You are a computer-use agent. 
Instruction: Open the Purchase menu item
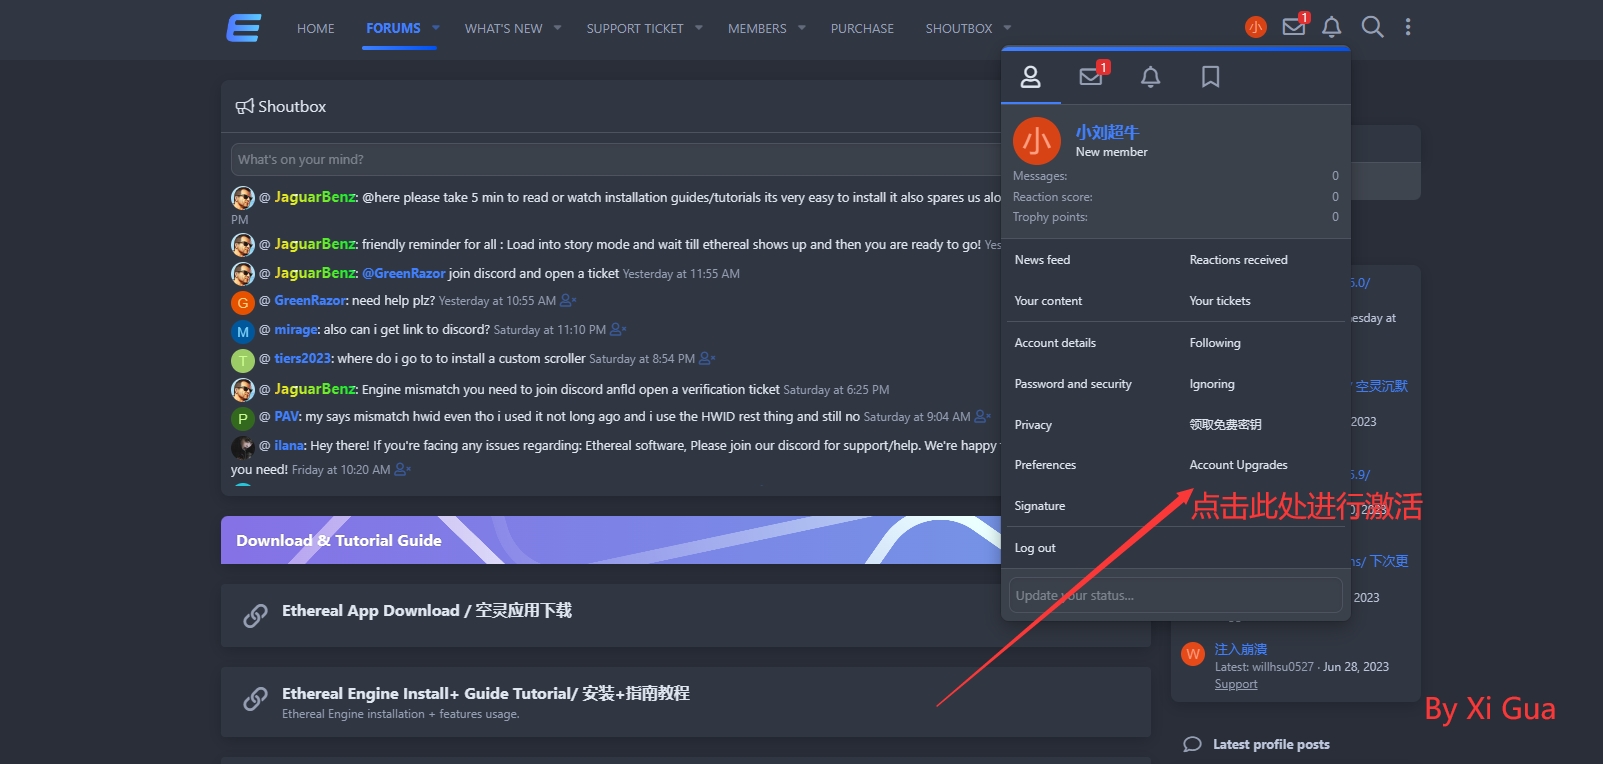tap(862, 28)
